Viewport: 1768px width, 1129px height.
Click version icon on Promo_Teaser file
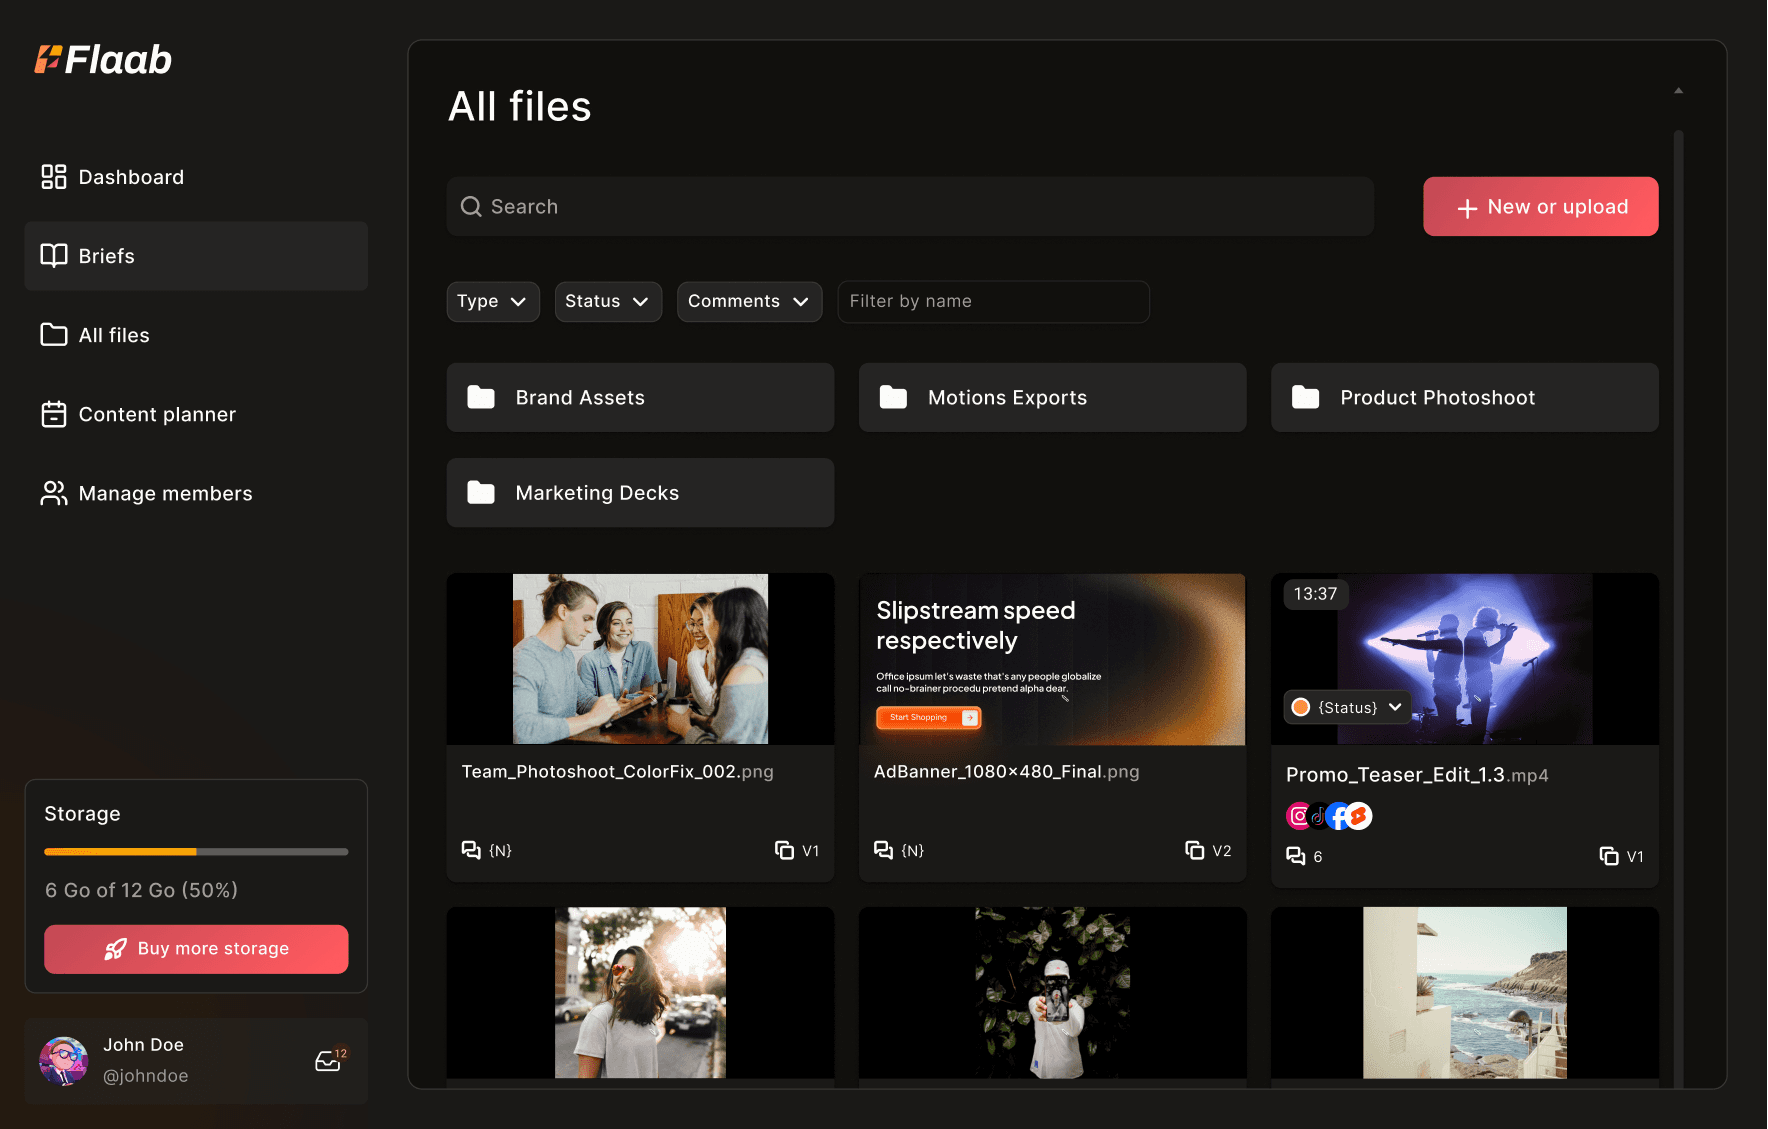coord(1608,856)
